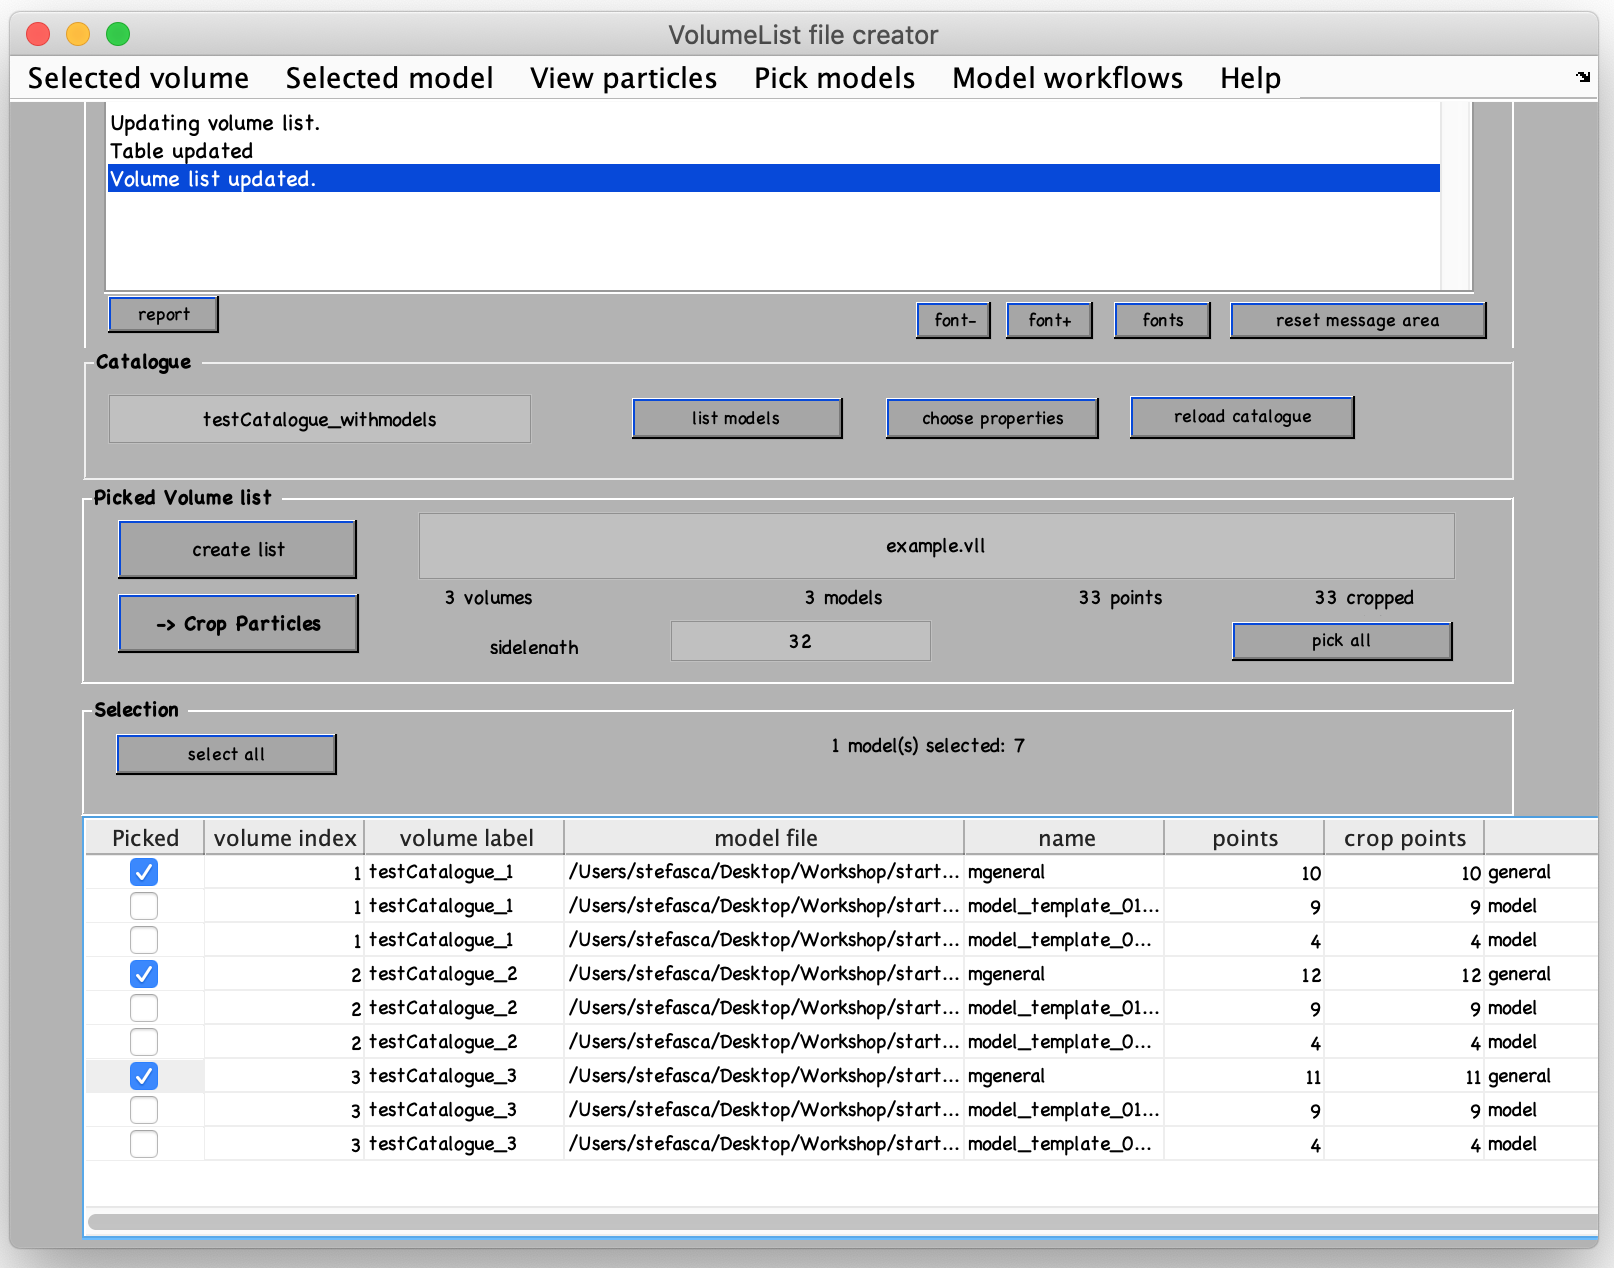Check Picked for testCatalogue_1 model_template_01 row
This screenshot has height=1268, width=1614.
click(x=144, y=906)
